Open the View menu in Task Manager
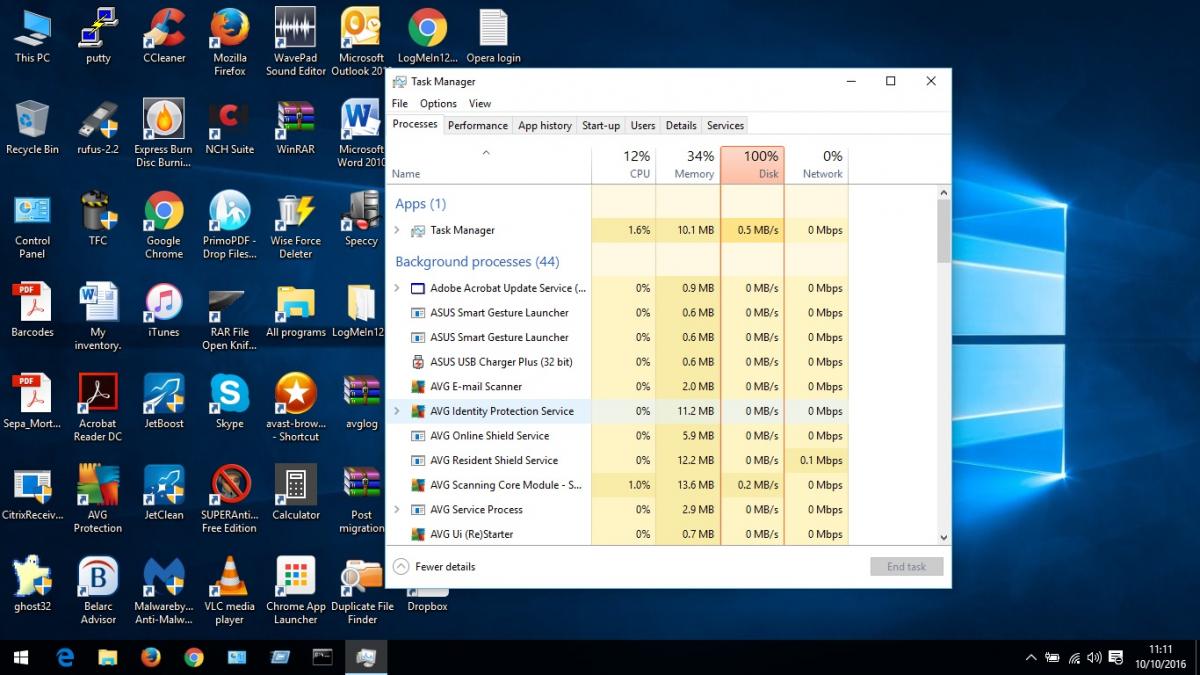The width and height of the screenshot is (1200, 675). pyautogui.click(x=480, y=103)
